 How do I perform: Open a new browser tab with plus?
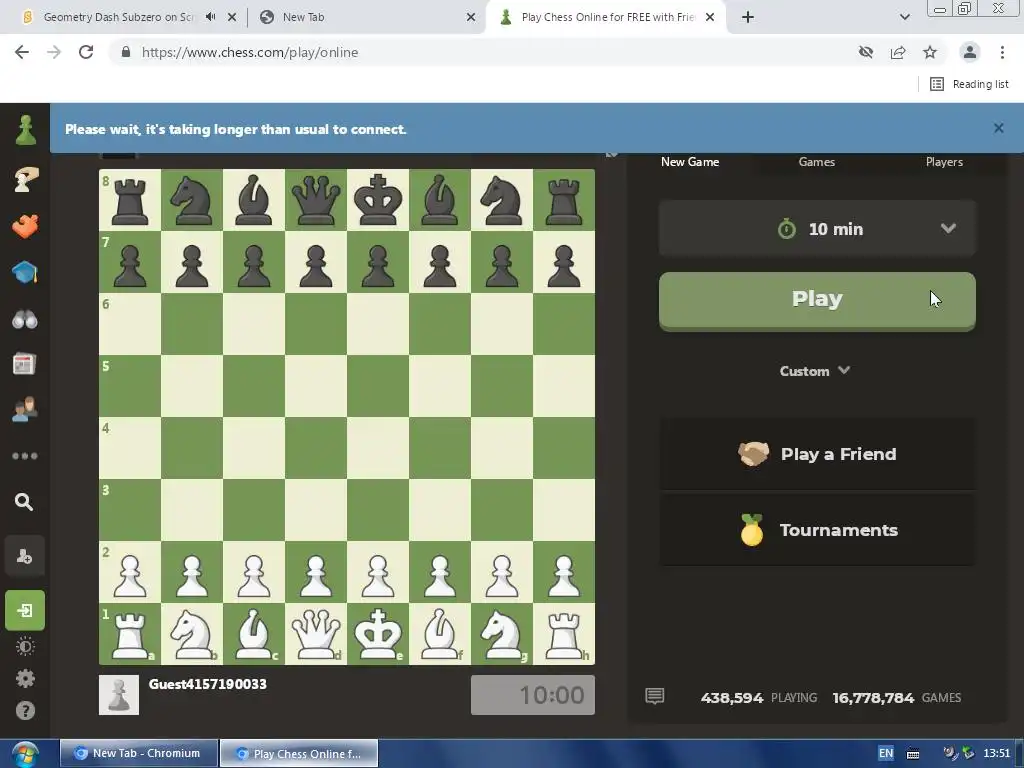(748, 18)
